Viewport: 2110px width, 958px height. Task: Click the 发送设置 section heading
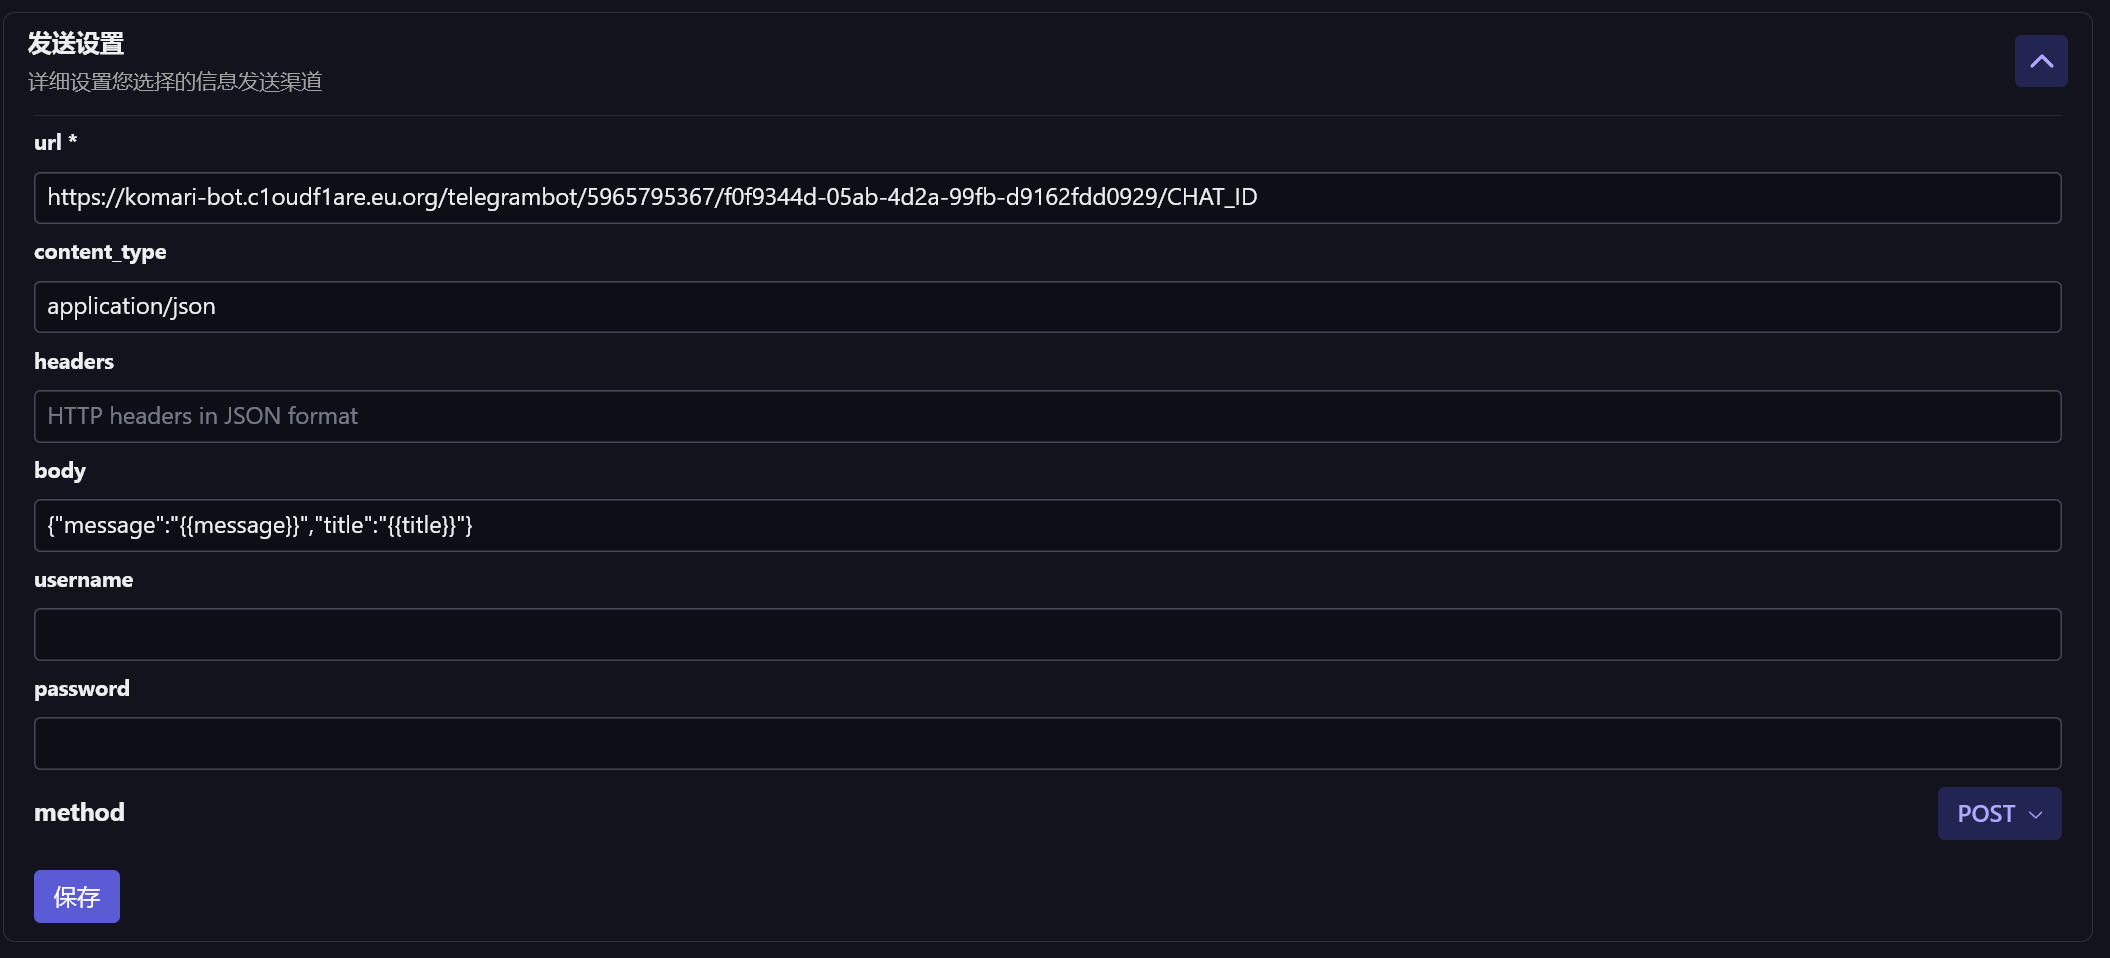point(76,44)
